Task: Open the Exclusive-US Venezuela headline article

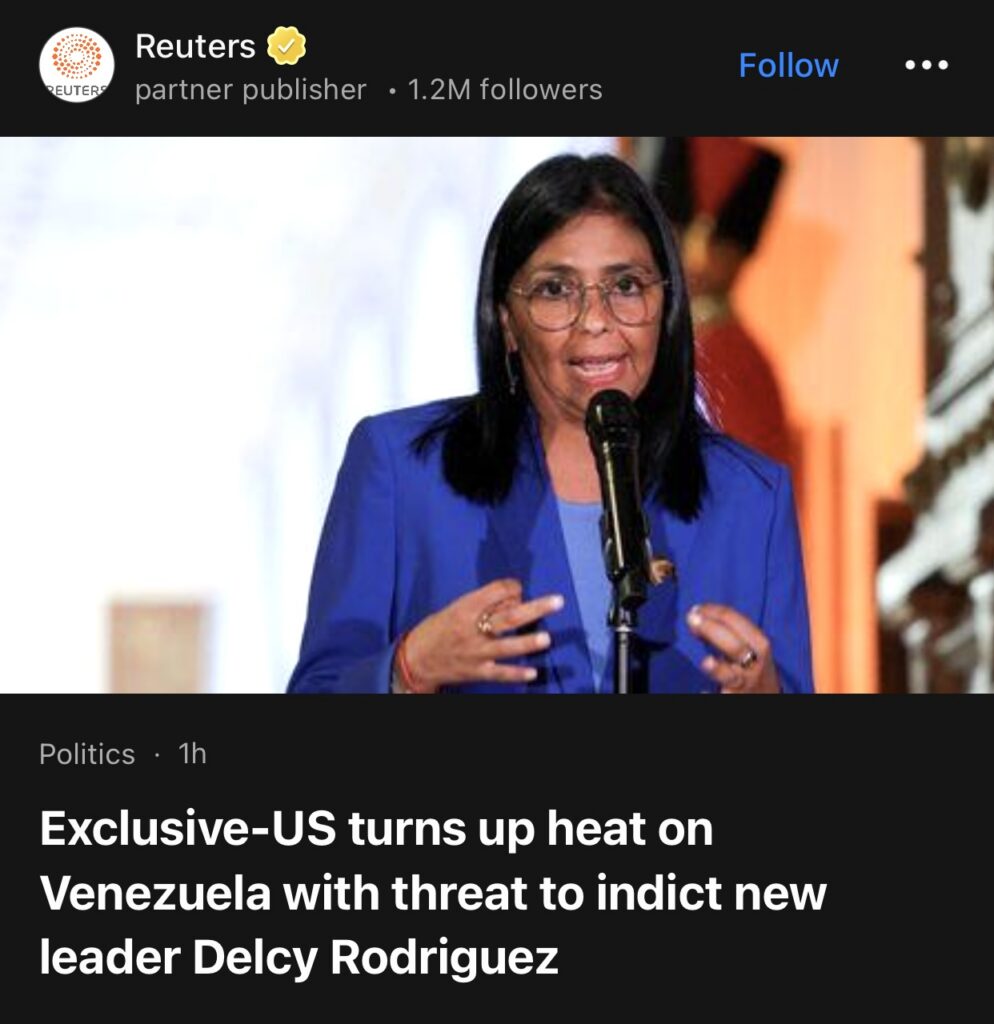Action: (x=433, y=892)
